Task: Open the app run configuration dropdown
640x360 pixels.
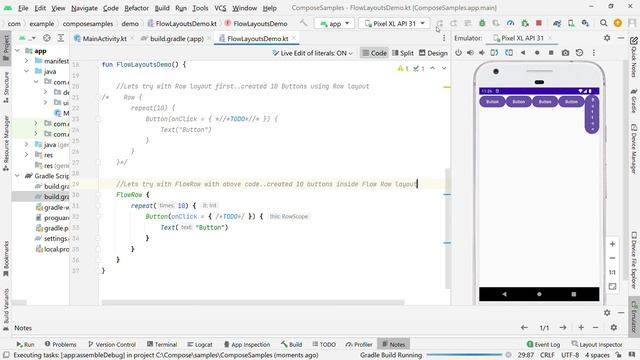Action: (x=335, y=23)
